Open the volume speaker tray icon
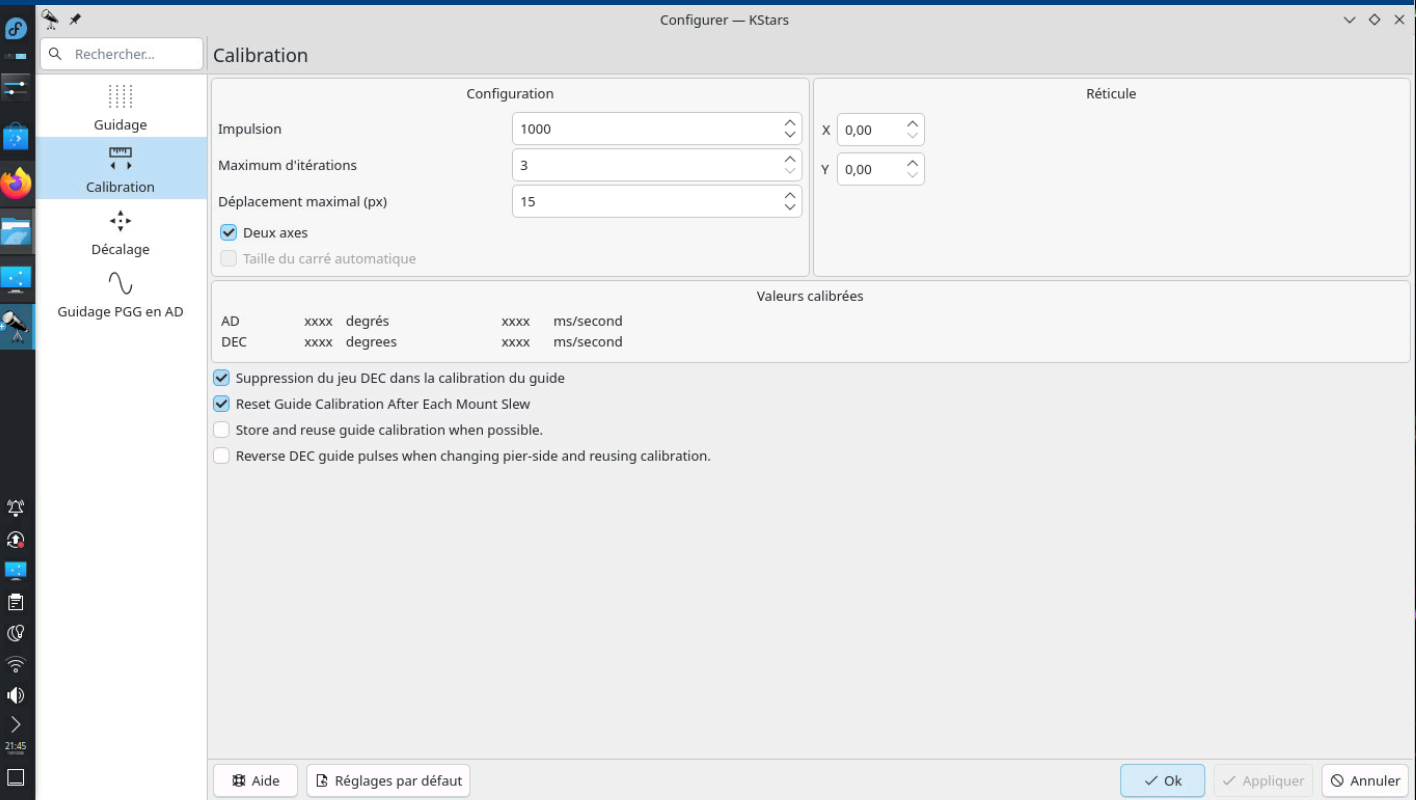This screenshot has width=1416, height=800. point(15,695)
